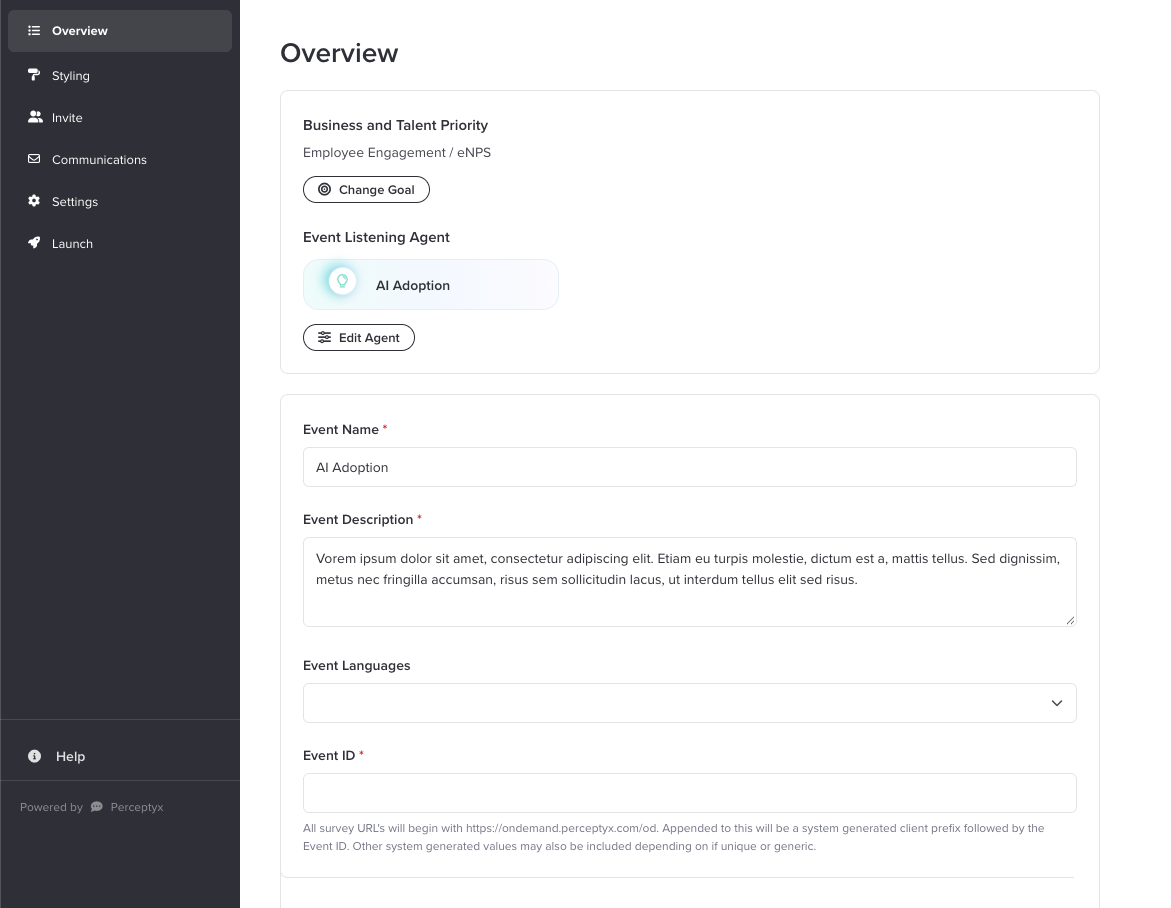Click the Overview page title
The width and height of the screenshot is (1171, 908).
[x=339, y=53]
